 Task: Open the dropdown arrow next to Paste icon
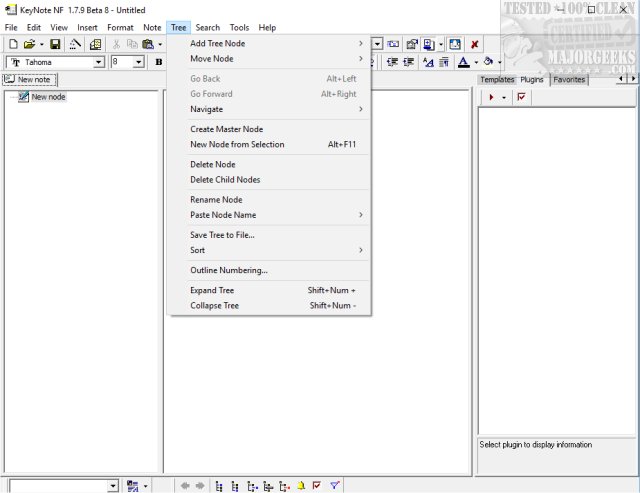point(160,44)
